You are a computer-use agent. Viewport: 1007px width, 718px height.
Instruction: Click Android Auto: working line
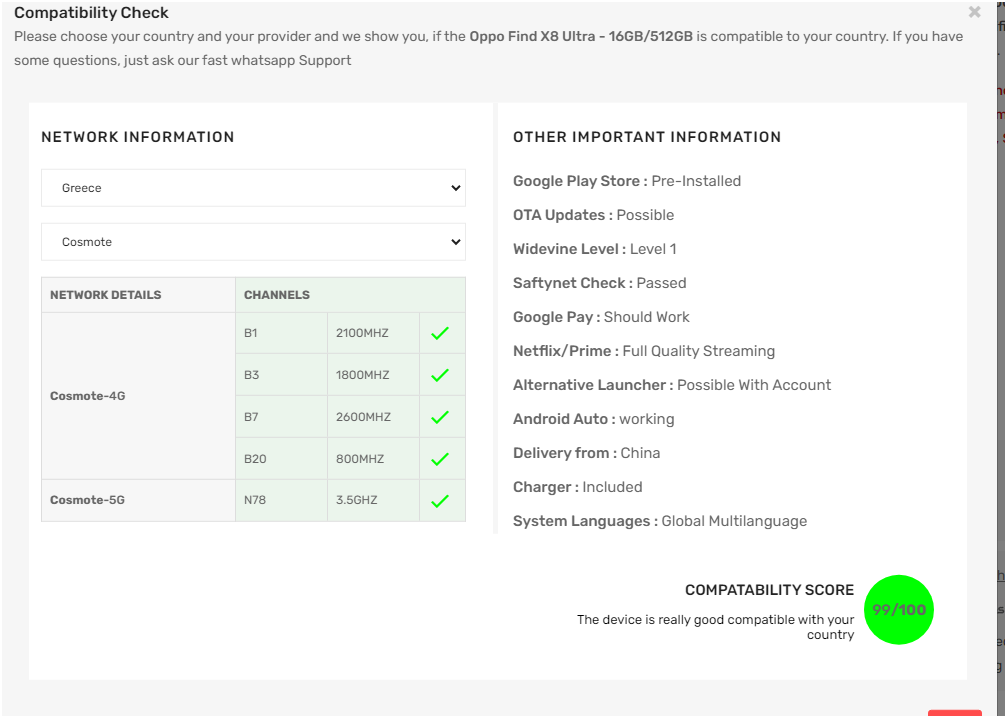click(593, 419)
